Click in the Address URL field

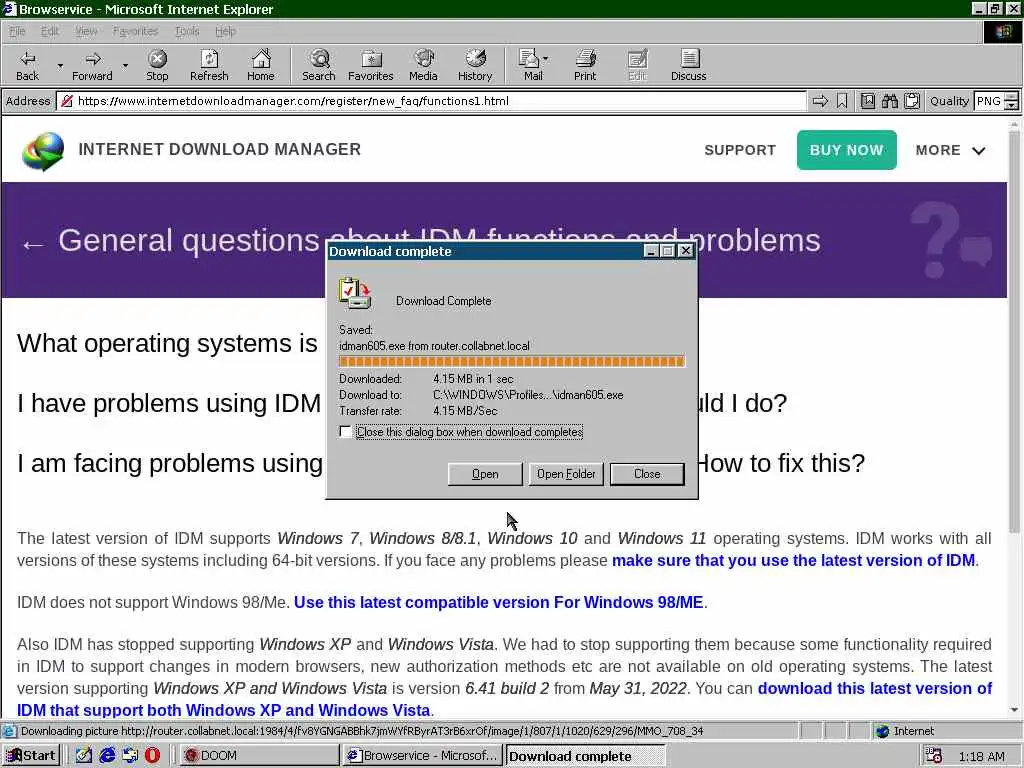[x=432, y=101]
